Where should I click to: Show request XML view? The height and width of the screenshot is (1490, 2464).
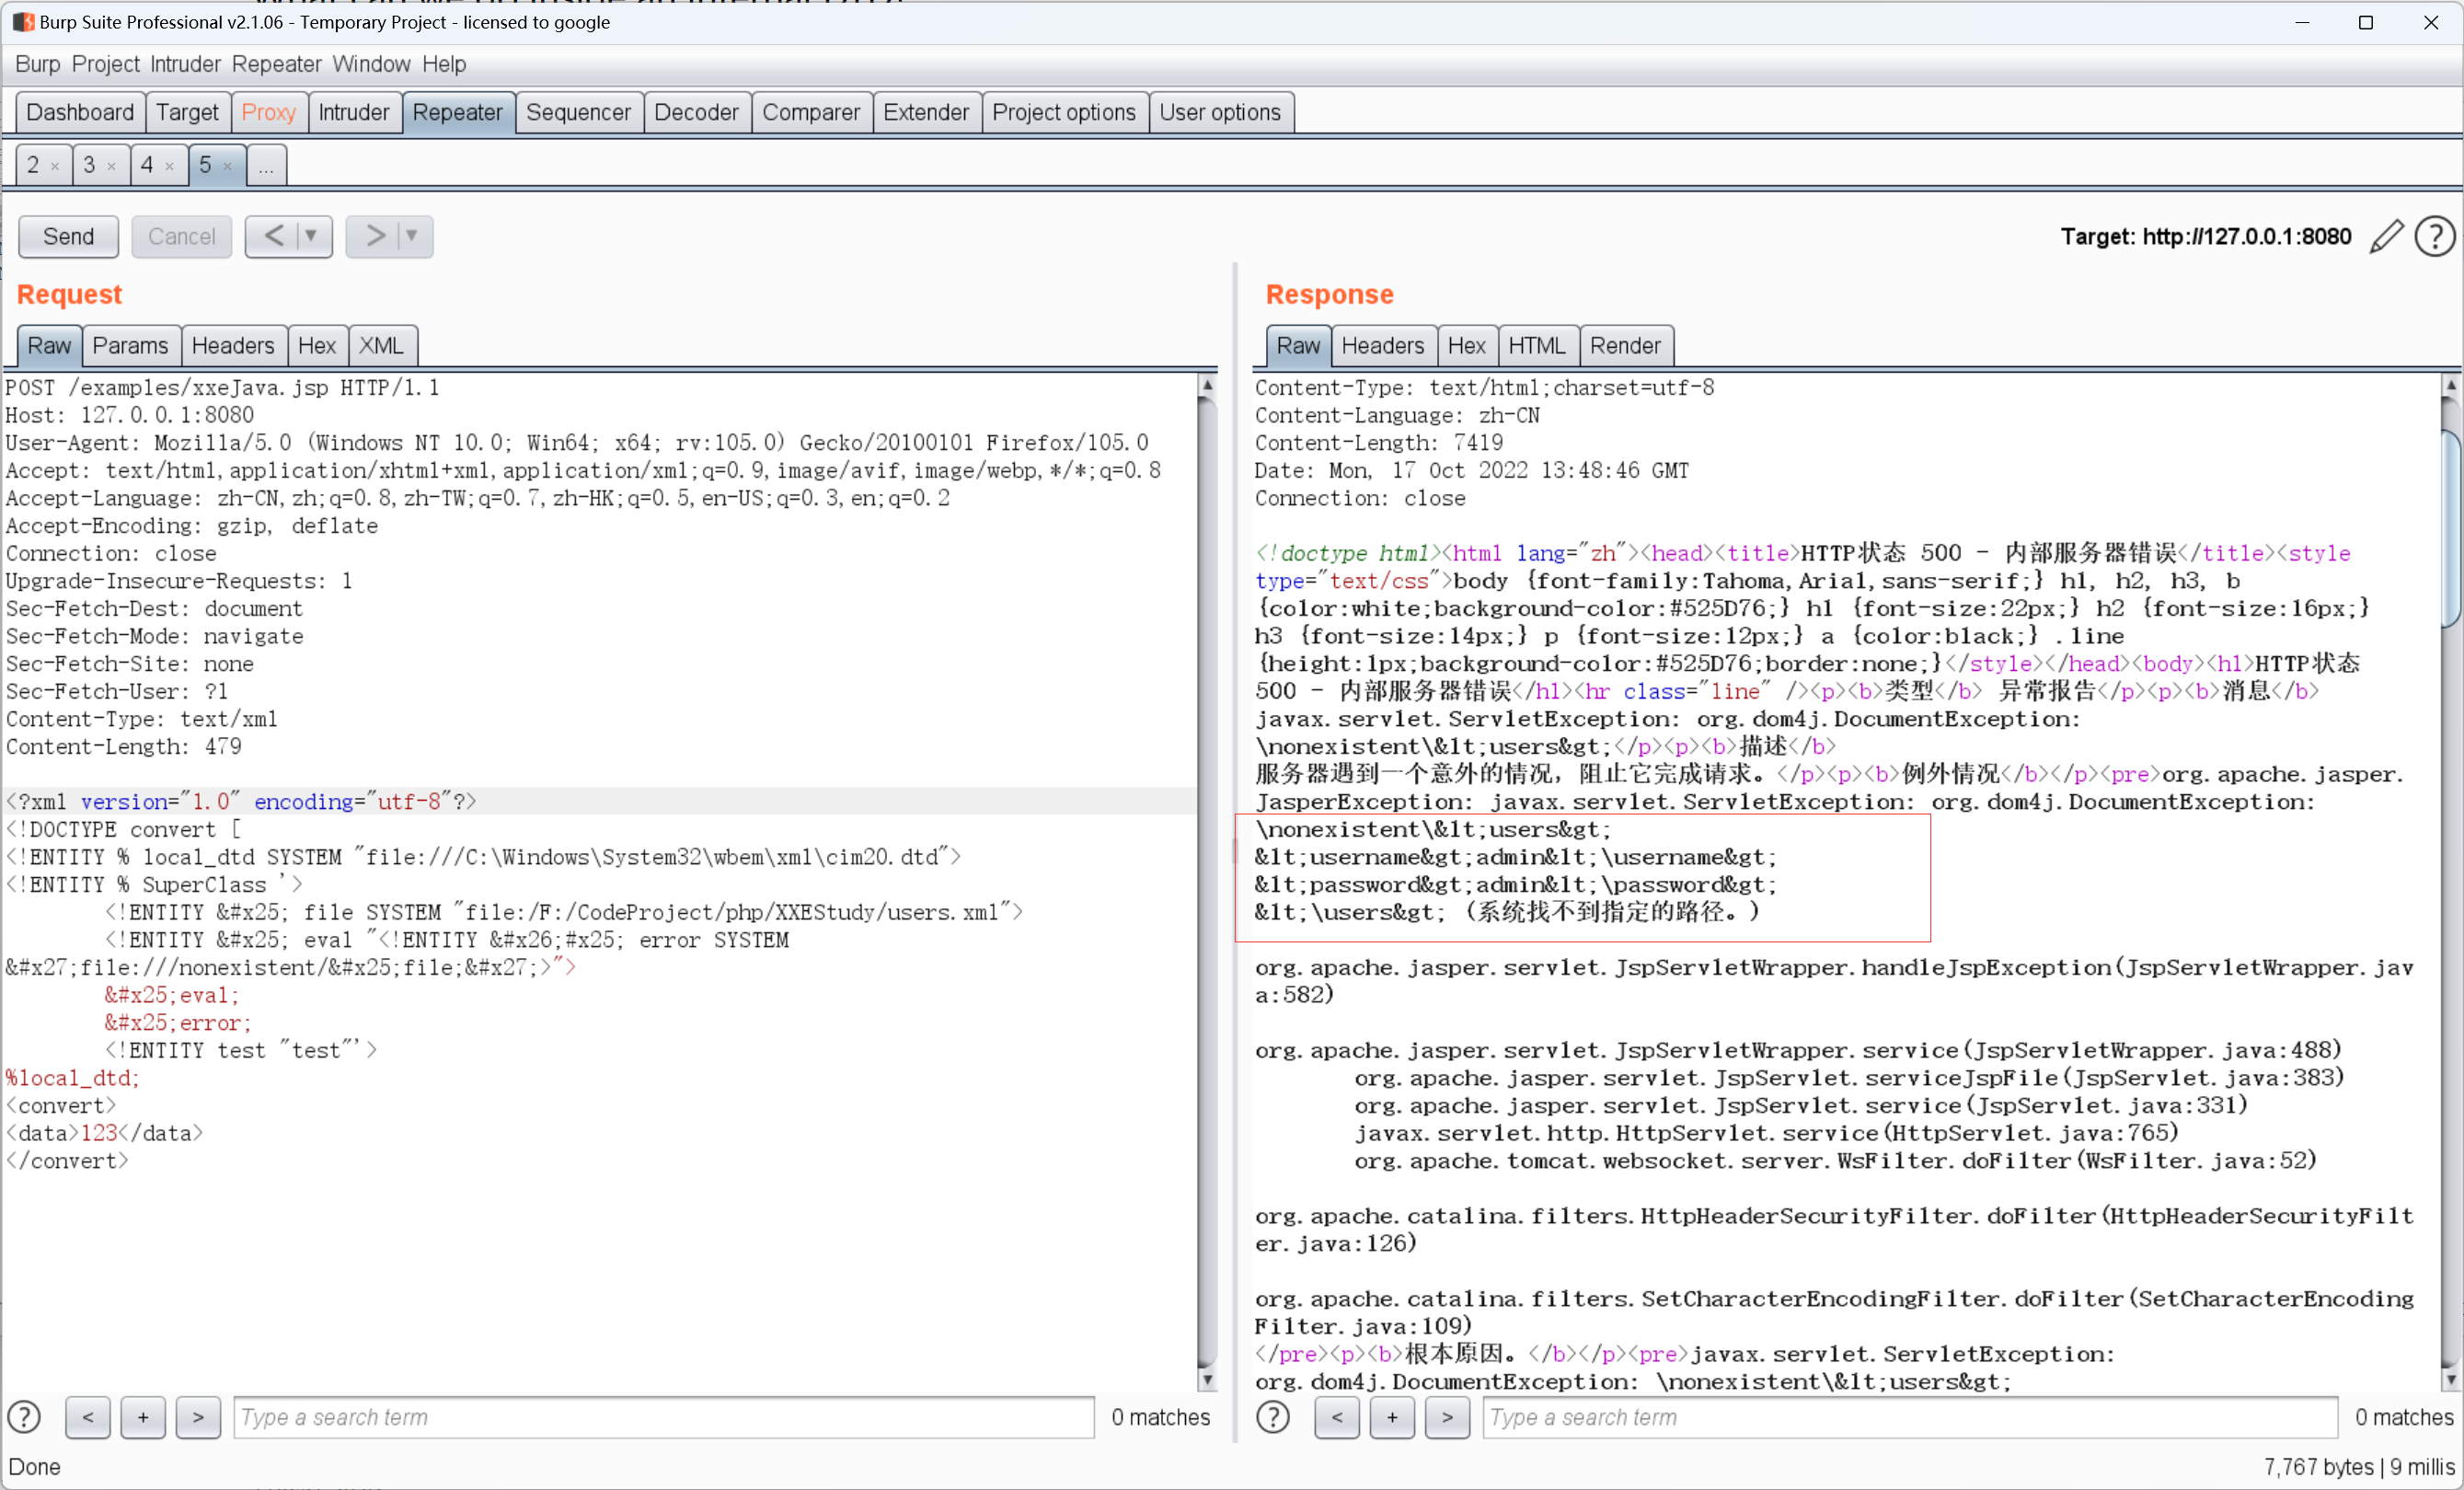coord(381,346)
